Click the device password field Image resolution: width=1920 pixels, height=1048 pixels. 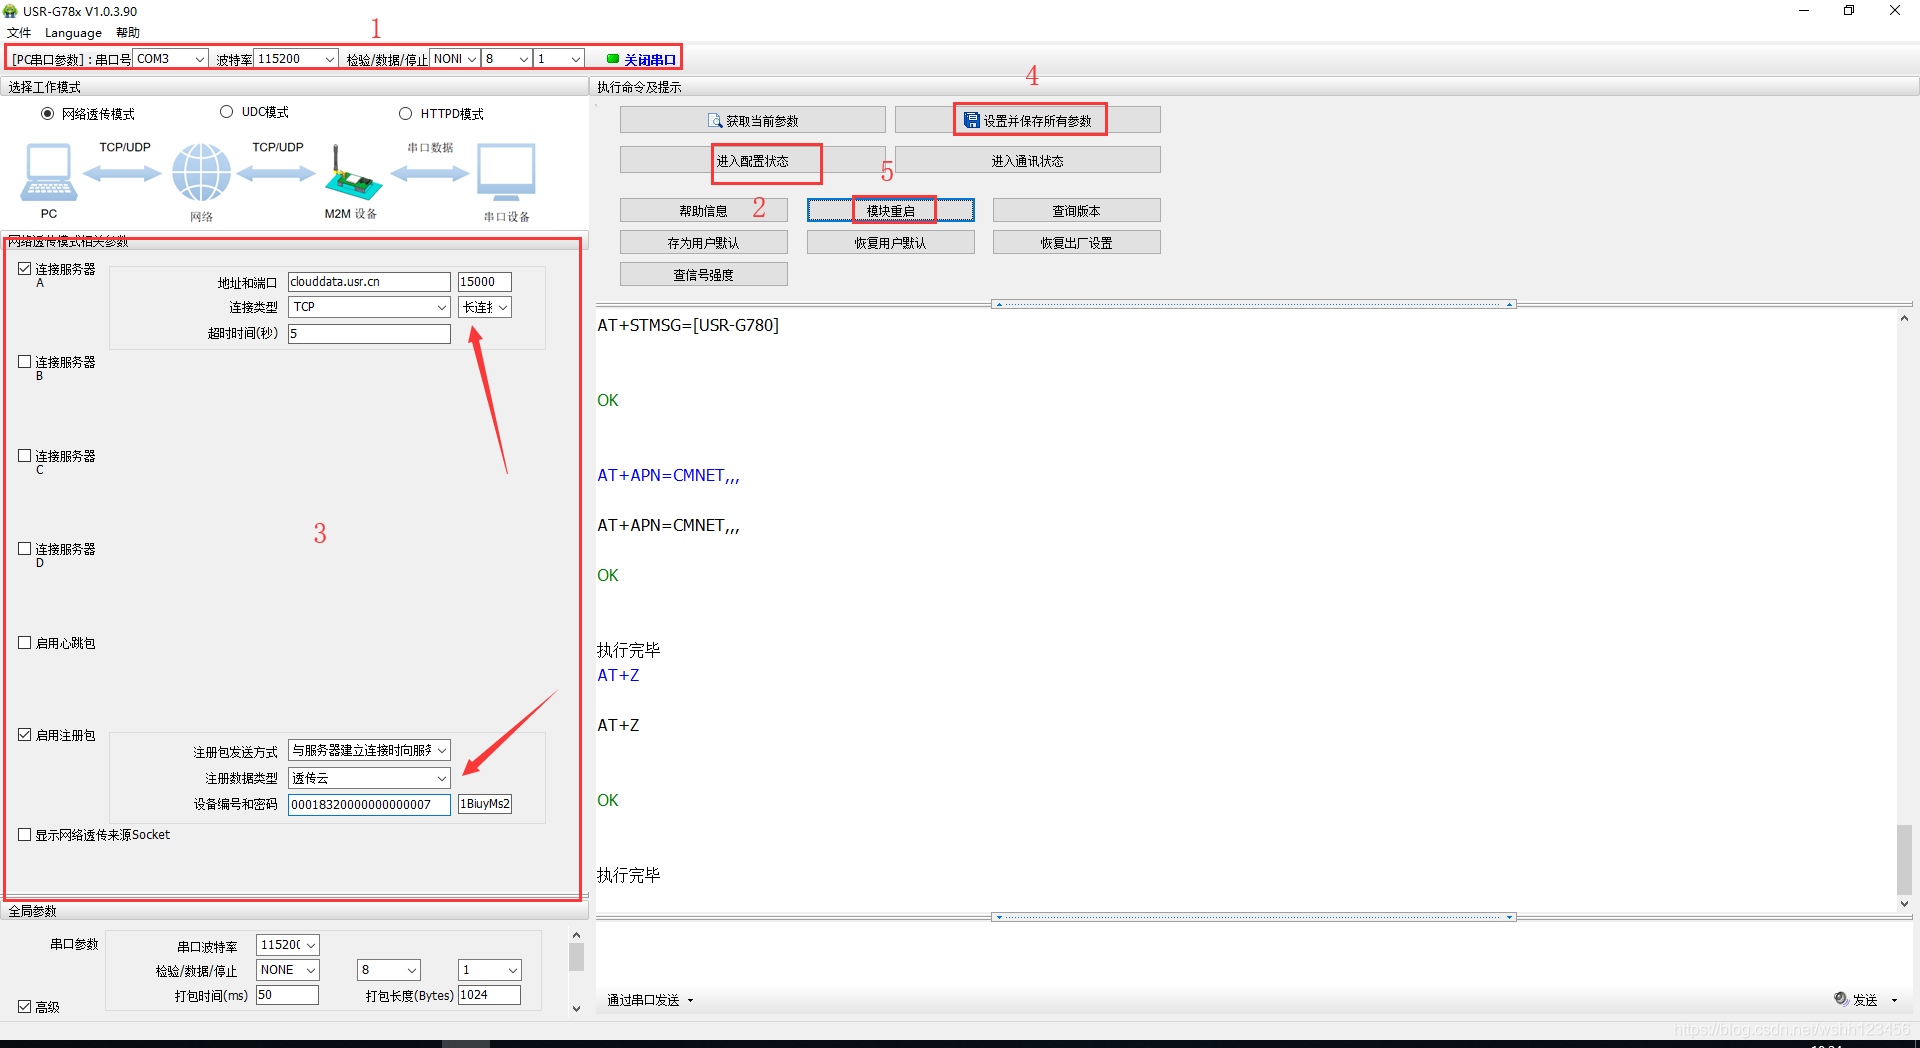pyautogui.click(x=485, y=804)
